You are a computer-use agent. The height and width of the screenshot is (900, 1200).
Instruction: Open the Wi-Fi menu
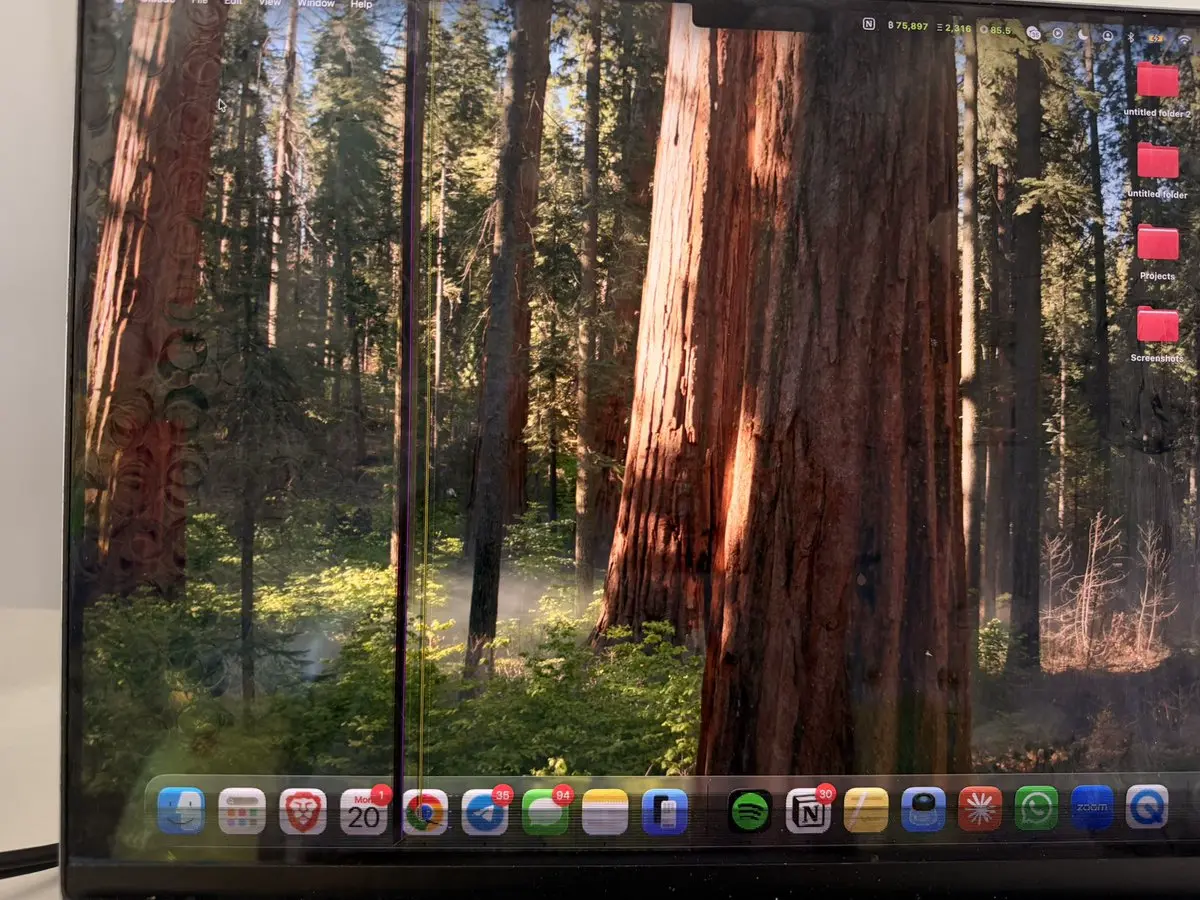pyautogui.click(x=1185, y=40)
